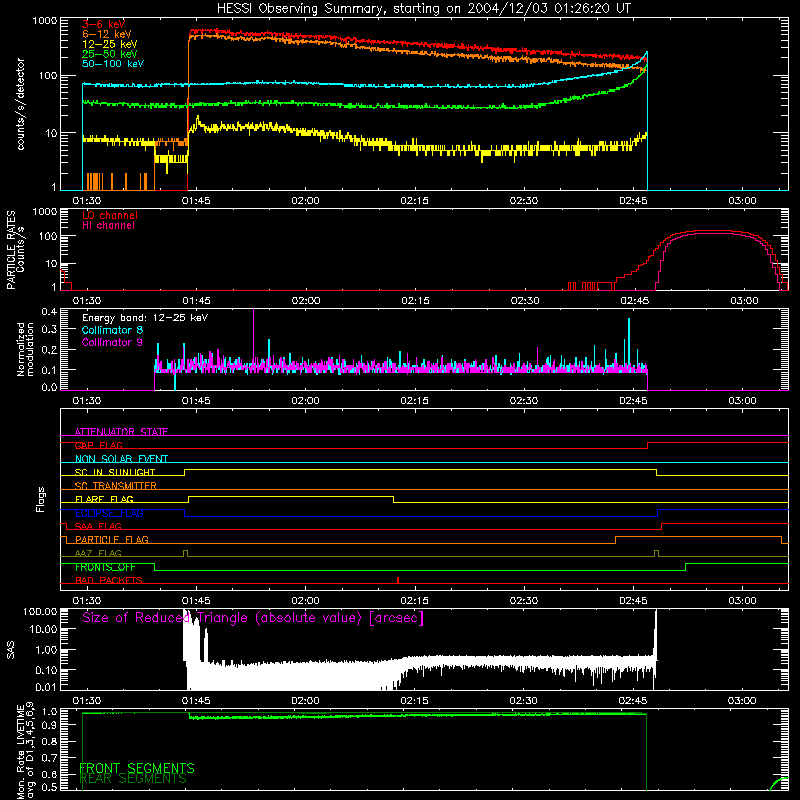The height and width of the screenshot is (800, 800).
Task: Click the bad packets red marker near 02:12
Action: coord(398,580)
